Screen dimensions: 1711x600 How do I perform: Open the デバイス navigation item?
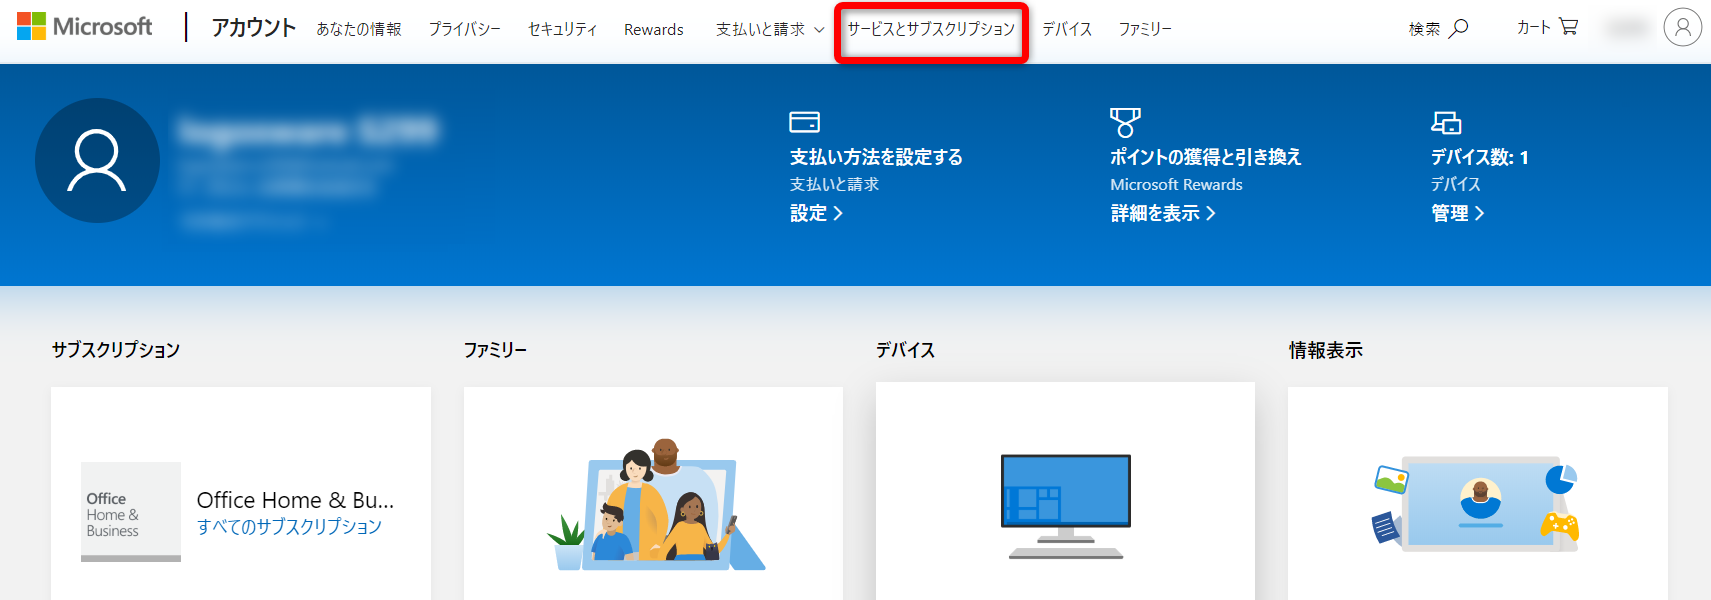pyautogui.click(x=1067, y=29)
